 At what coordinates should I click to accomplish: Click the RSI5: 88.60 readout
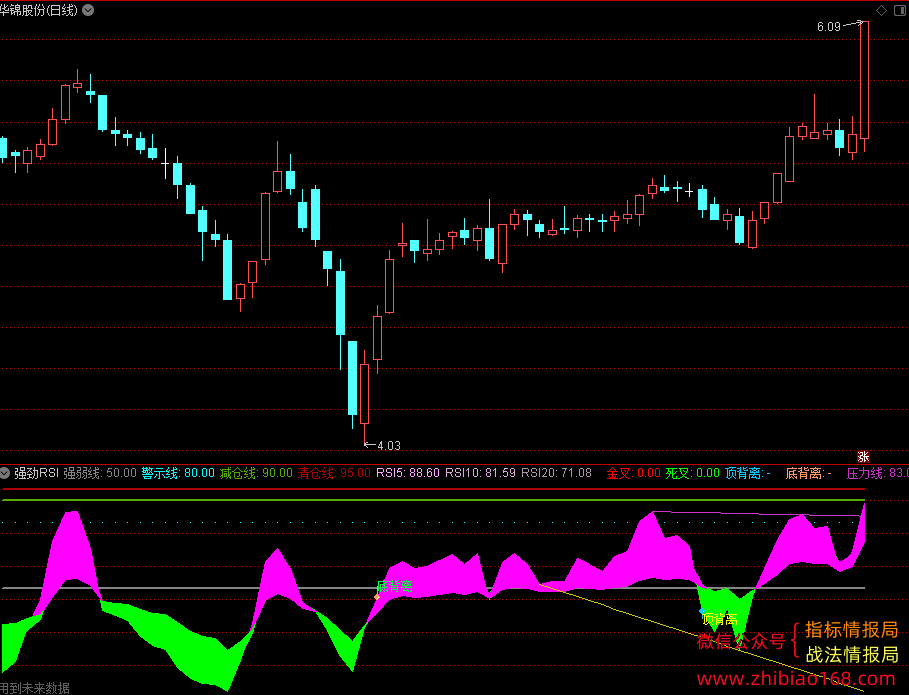408,473
